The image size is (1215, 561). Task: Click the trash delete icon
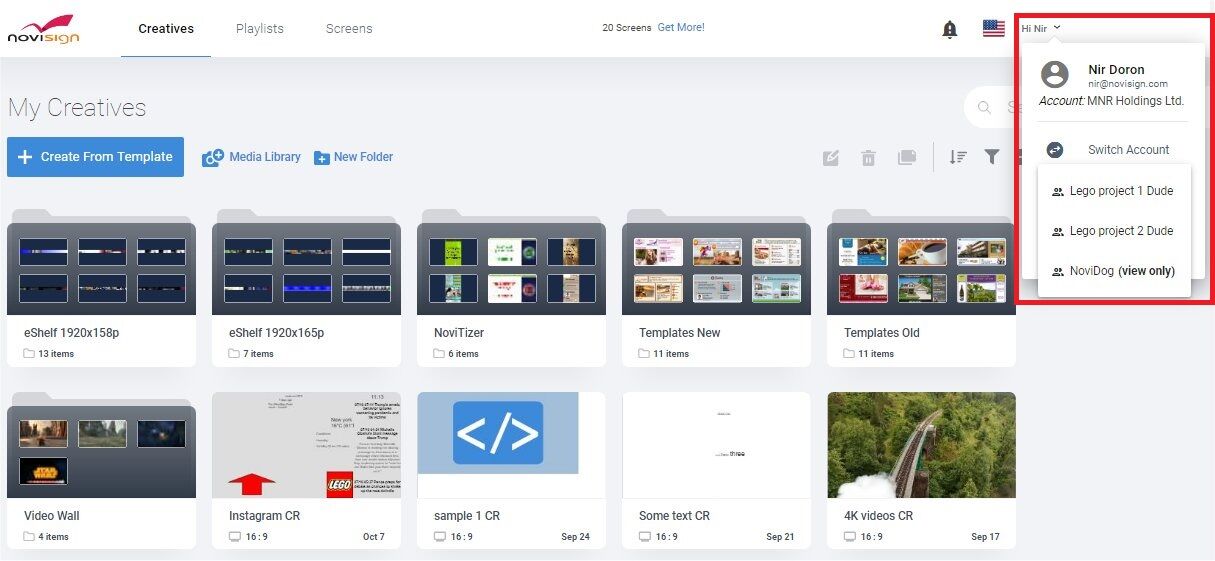[x=868, y=157]
